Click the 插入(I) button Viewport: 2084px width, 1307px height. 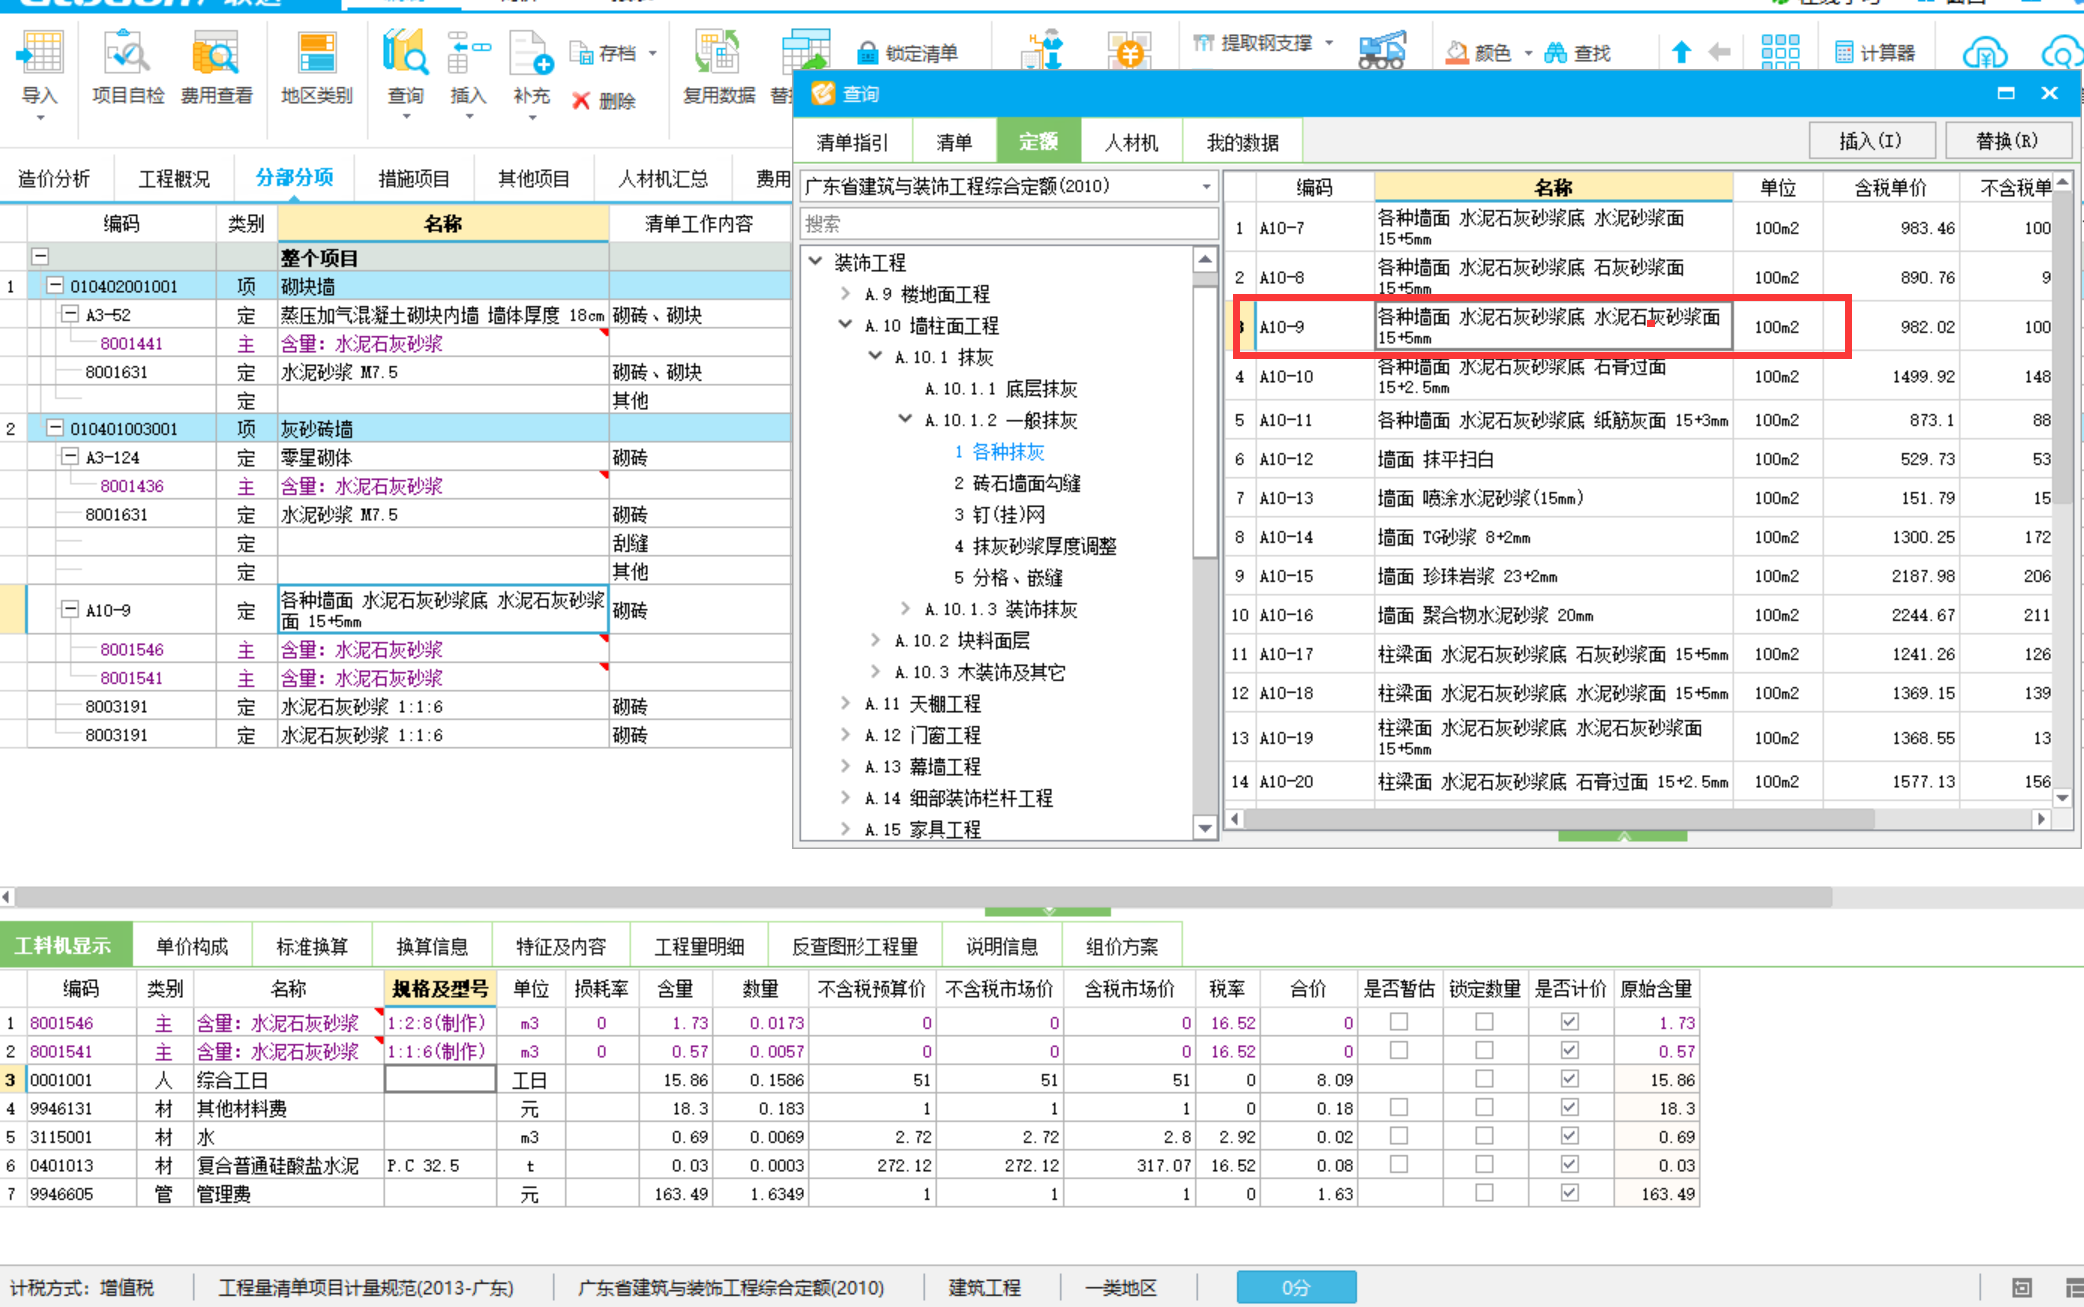pos(1871,141)
